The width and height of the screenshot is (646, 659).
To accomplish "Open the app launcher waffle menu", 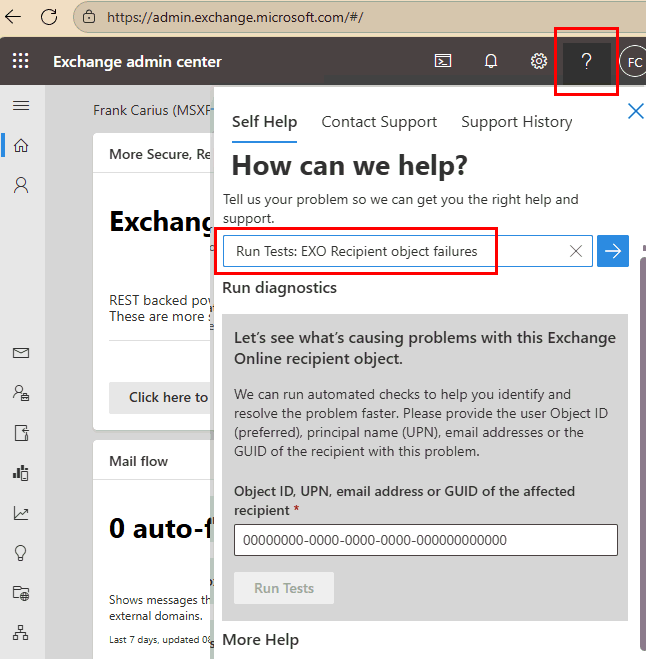I will pyautogui.click(x=21, y=62).
